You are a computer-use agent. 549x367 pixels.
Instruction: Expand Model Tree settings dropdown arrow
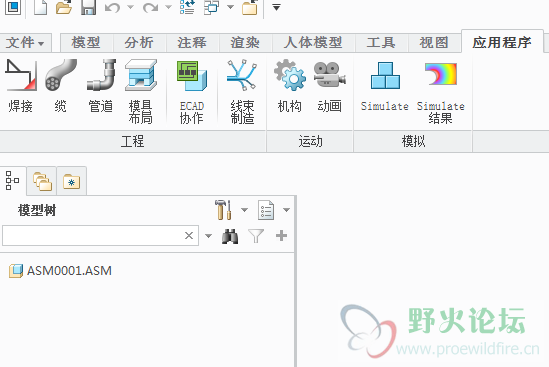(244, 210)
